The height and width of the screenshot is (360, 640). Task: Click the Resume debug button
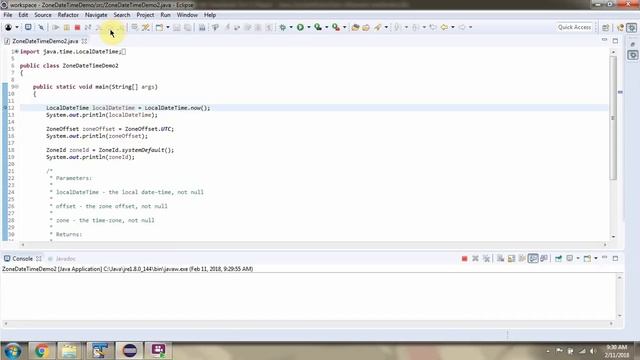click(x=56, y=27)
